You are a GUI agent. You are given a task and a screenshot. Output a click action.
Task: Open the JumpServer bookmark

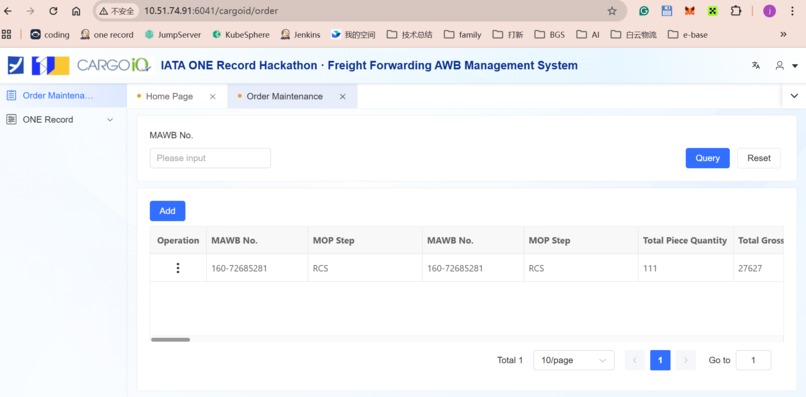click(x=173, y=34)
